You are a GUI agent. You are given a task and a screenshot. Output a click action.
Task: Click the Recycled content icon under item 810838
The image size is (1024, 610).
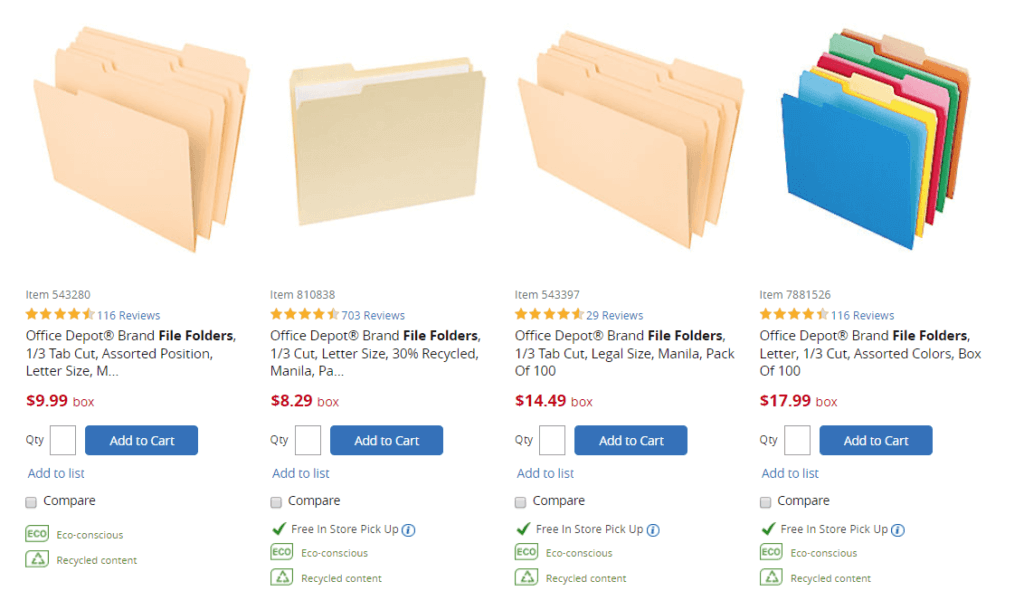(x=282, y=578)
